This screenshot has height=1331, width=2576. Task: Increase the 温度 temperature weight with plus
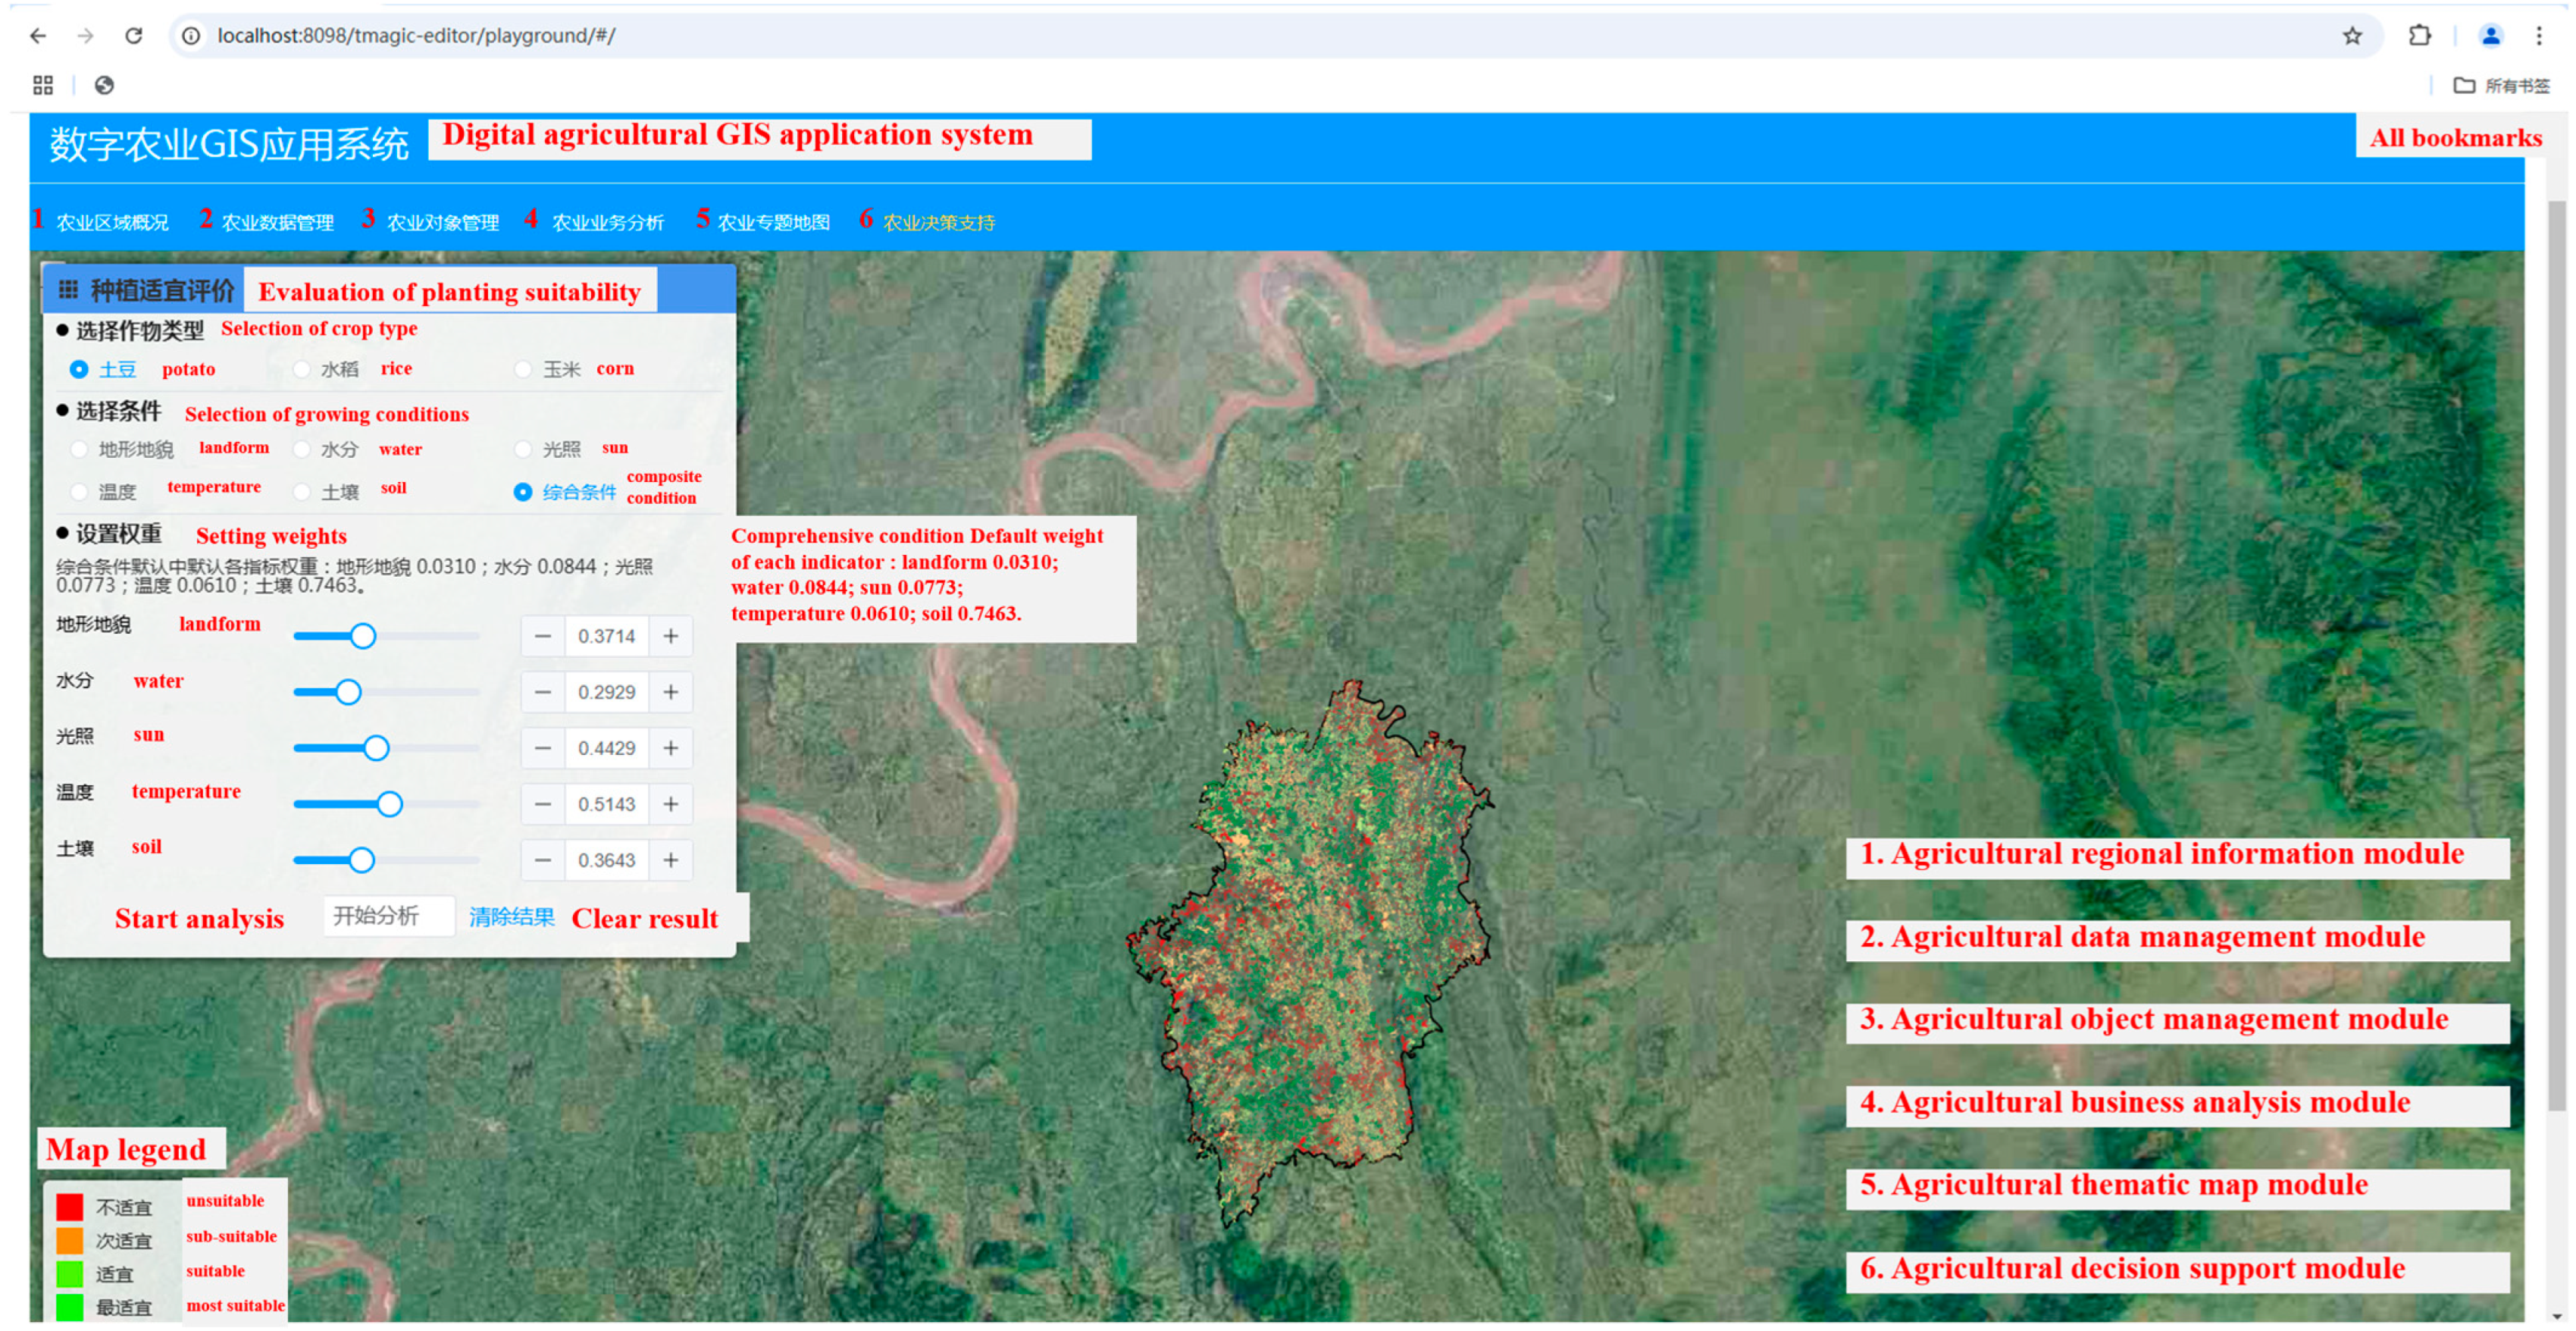click(671, 804)
